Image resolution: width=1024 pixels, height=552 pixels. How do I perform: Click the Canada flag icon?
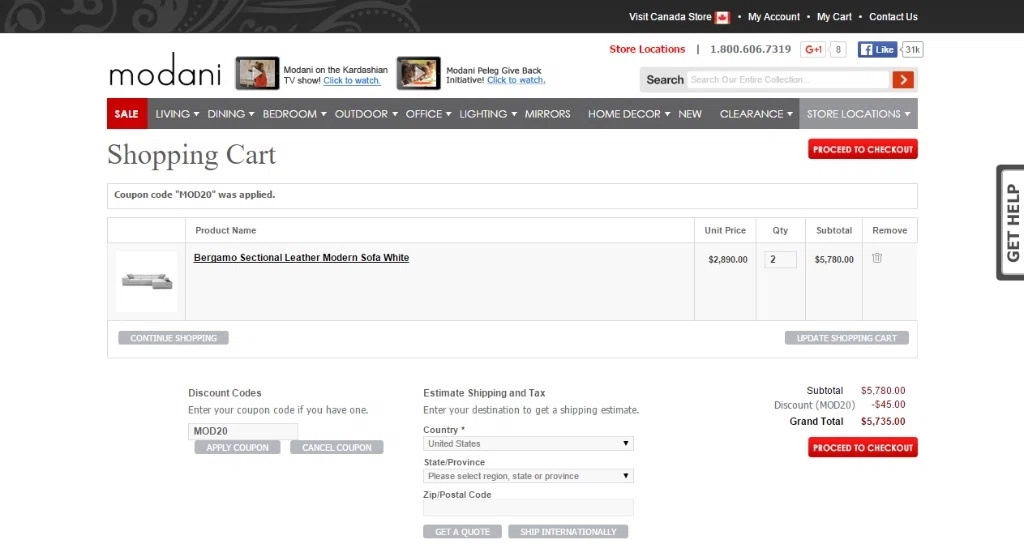[x=722, y=18]
